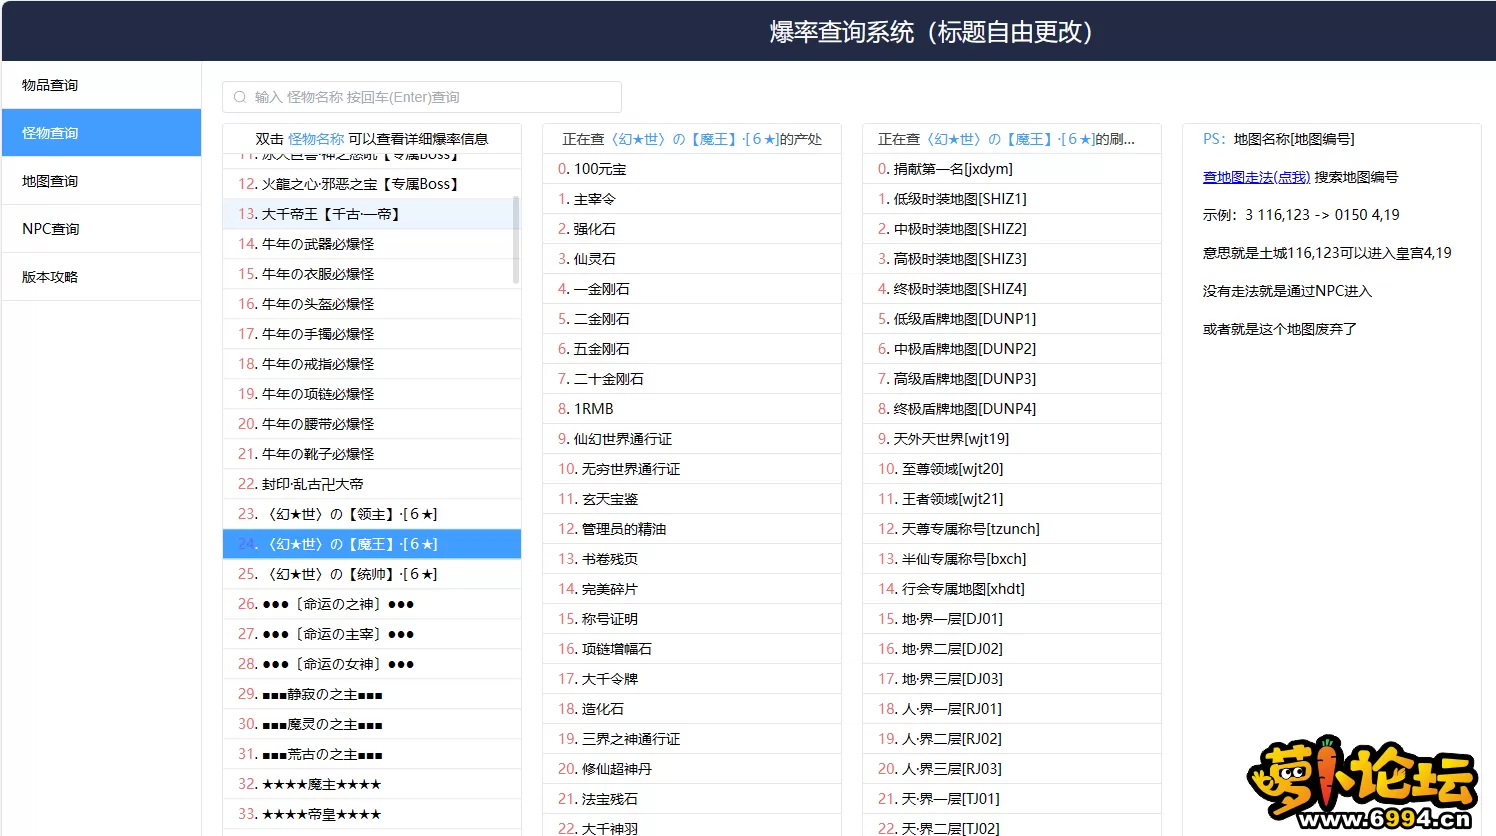Select 25.〈幻★世〉の【统帅】·[6★]
Screen dimensions: 1496x836
(372, 574)
